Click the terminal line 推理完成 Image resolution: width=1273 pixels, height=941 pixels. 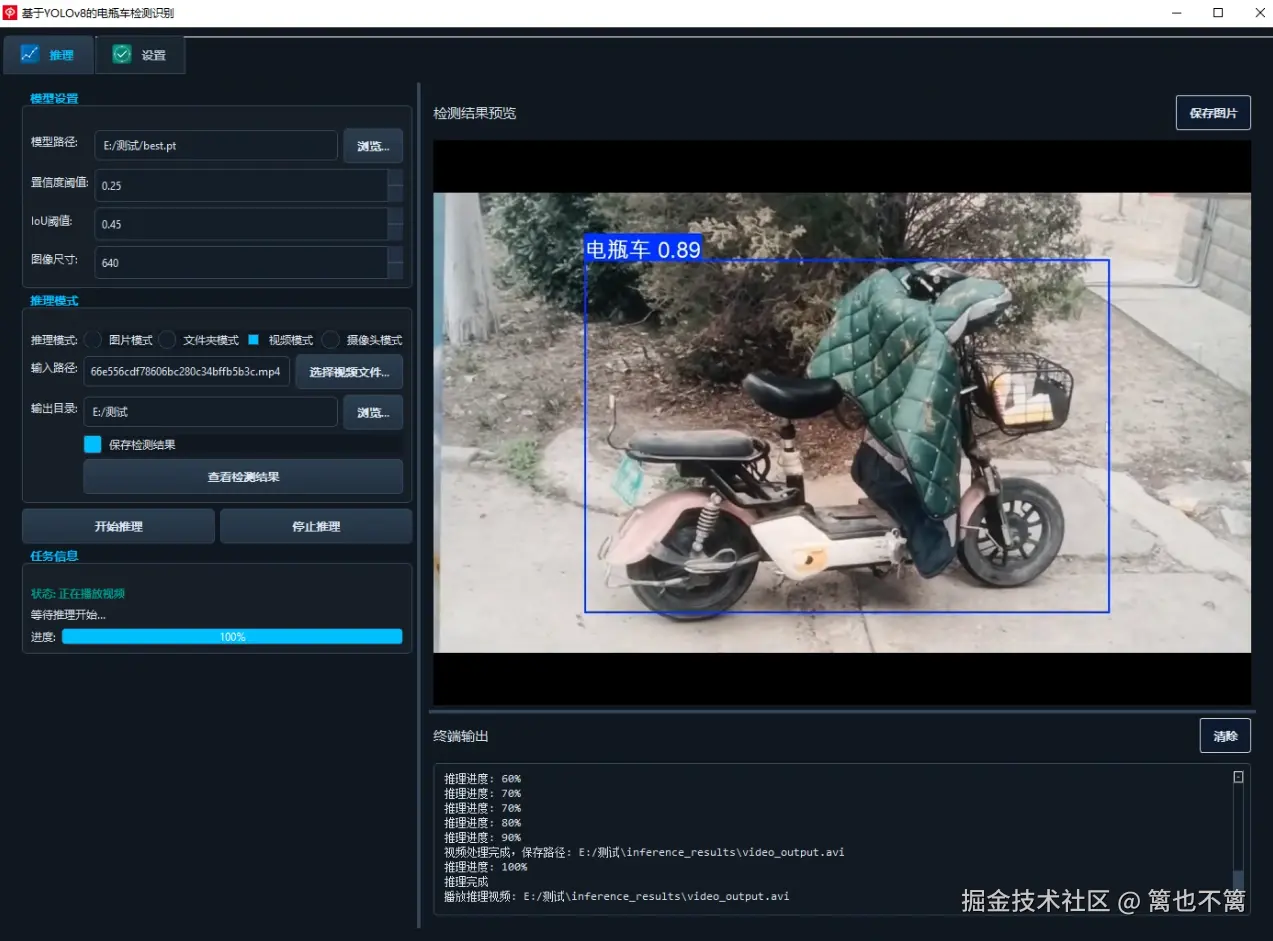click(x=466, y=882)
